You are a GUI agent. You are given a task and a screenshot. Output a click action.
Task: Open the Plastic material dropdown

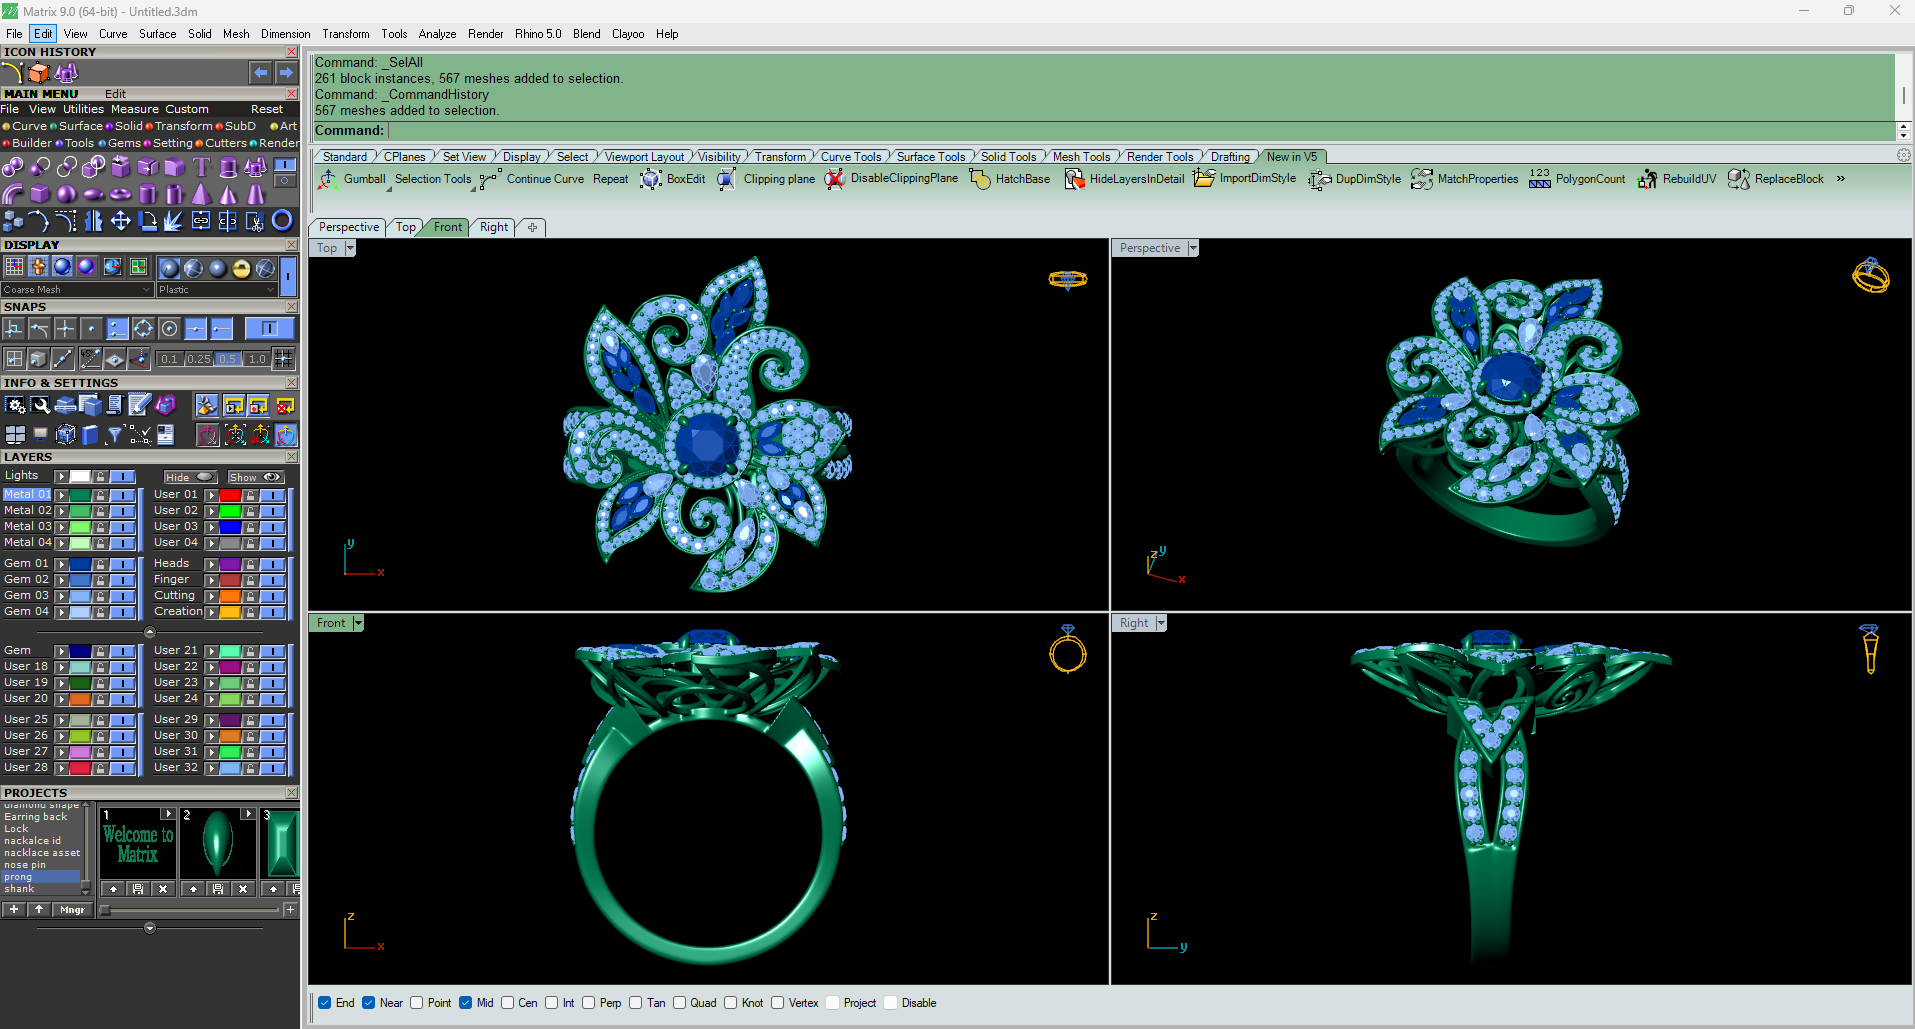click(x=216, y=290)
